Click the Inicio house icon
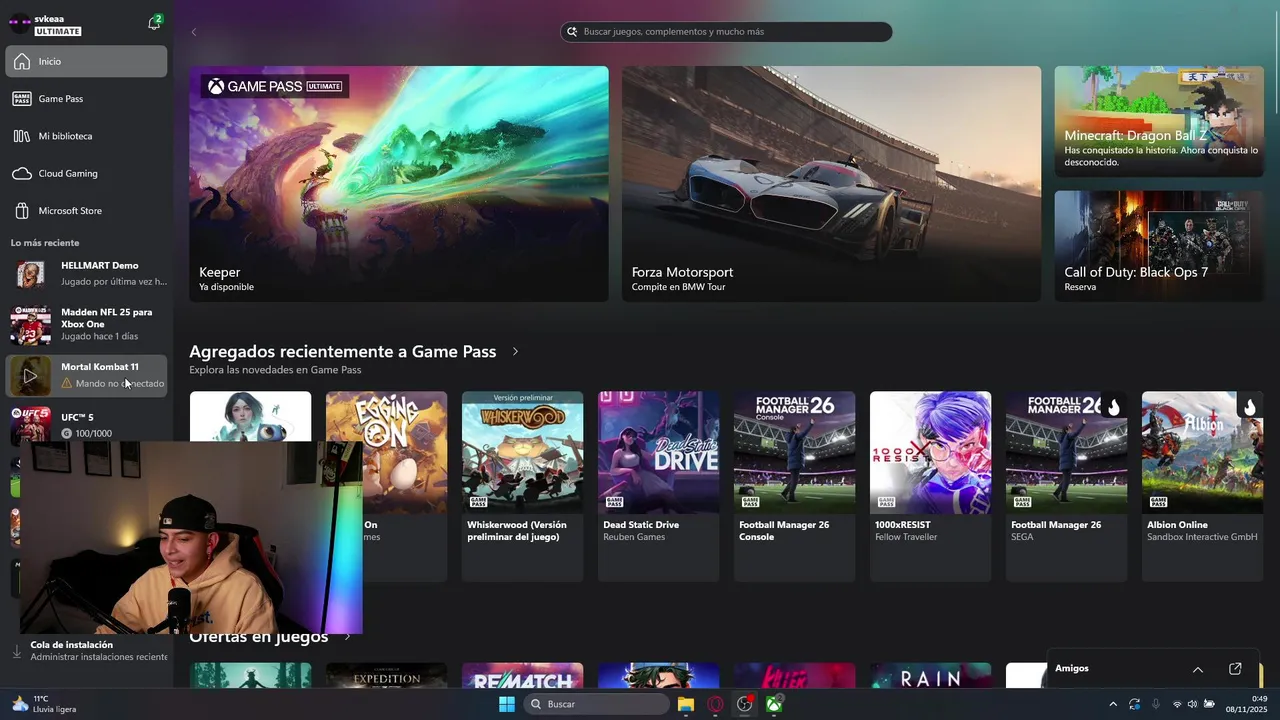1280x720 pixels. tap(22, 61)
